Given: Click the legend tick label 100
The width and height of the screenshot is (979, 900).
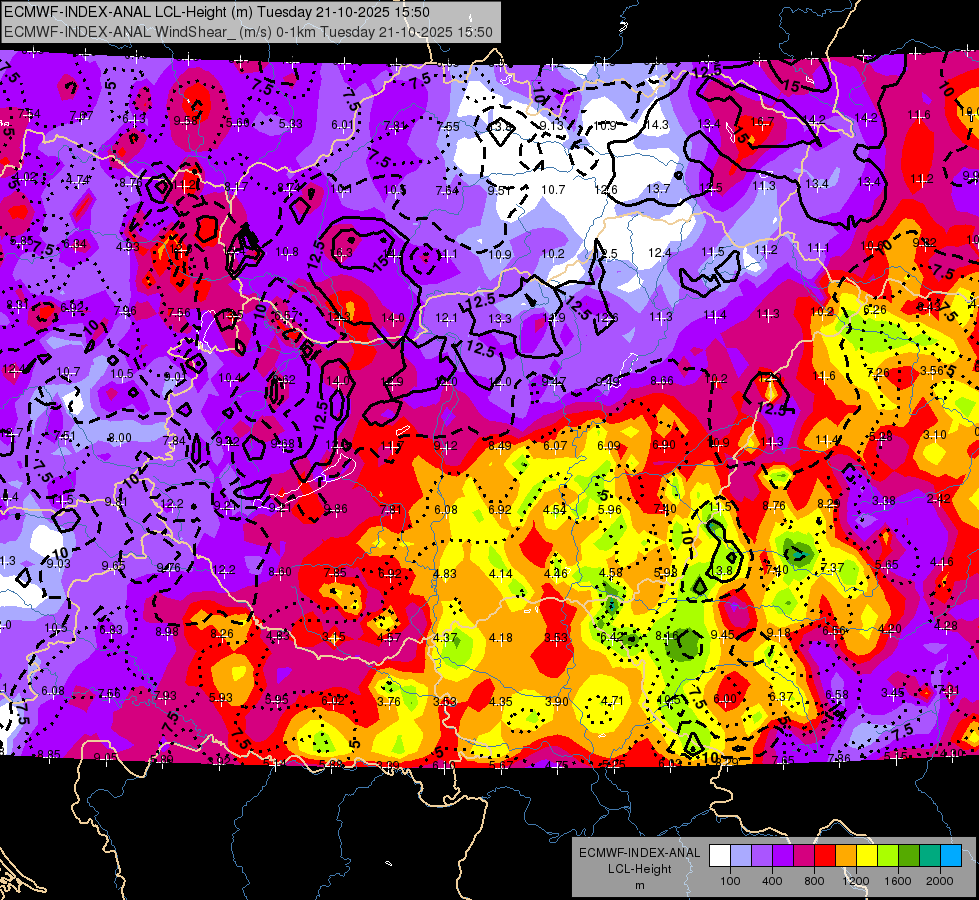Looking at the screenshot, I should [x=730, y=881].
